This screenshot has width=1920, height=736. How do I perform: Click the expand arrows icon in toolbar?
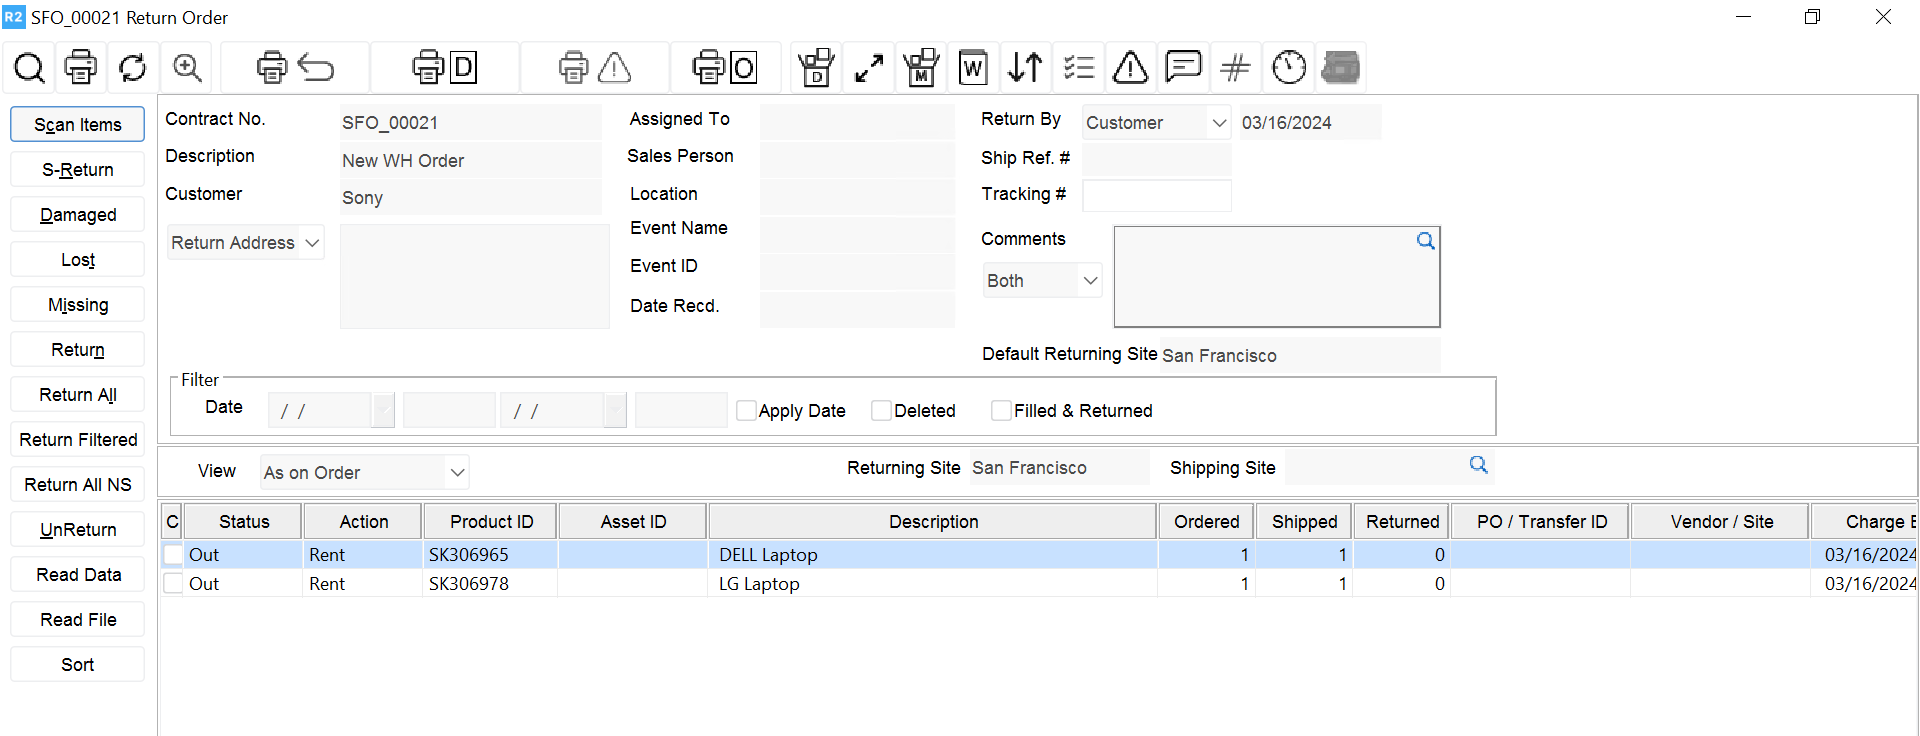tap(868, 68)
